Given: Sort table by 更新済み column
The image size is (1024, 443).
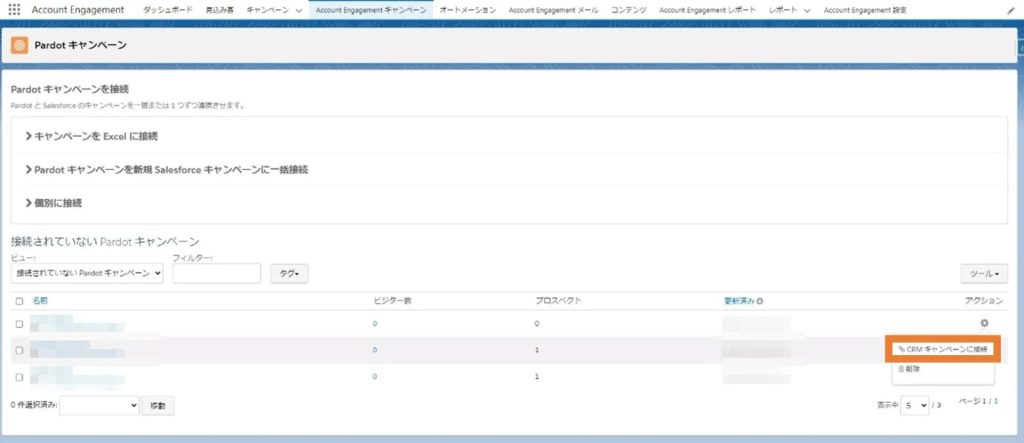Looking at the screenshot, I should tap(739, 301).
